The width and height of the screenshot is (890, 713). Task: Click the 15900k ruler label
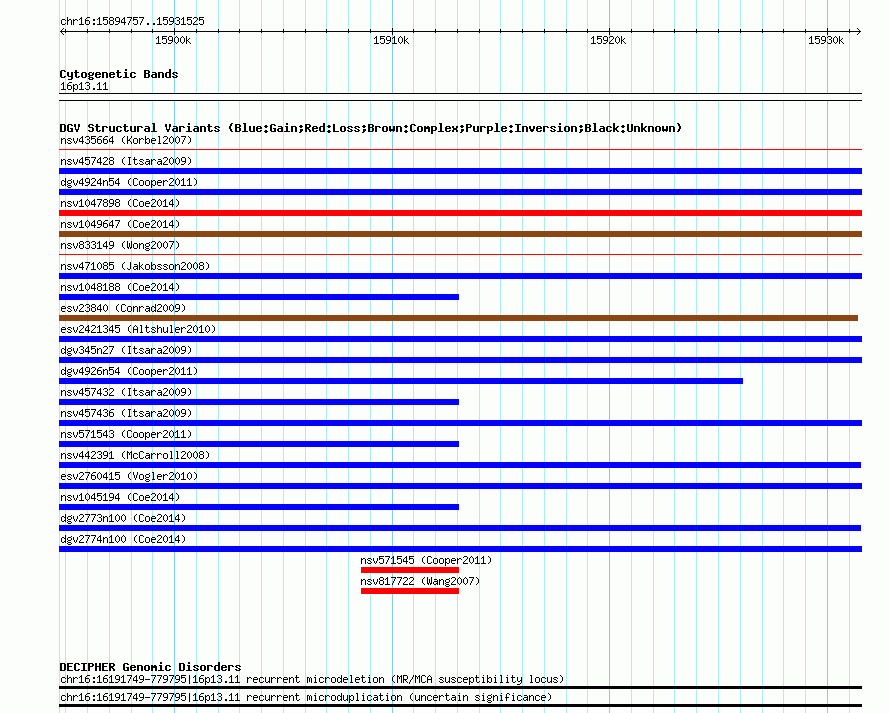(x=173, y=40)
